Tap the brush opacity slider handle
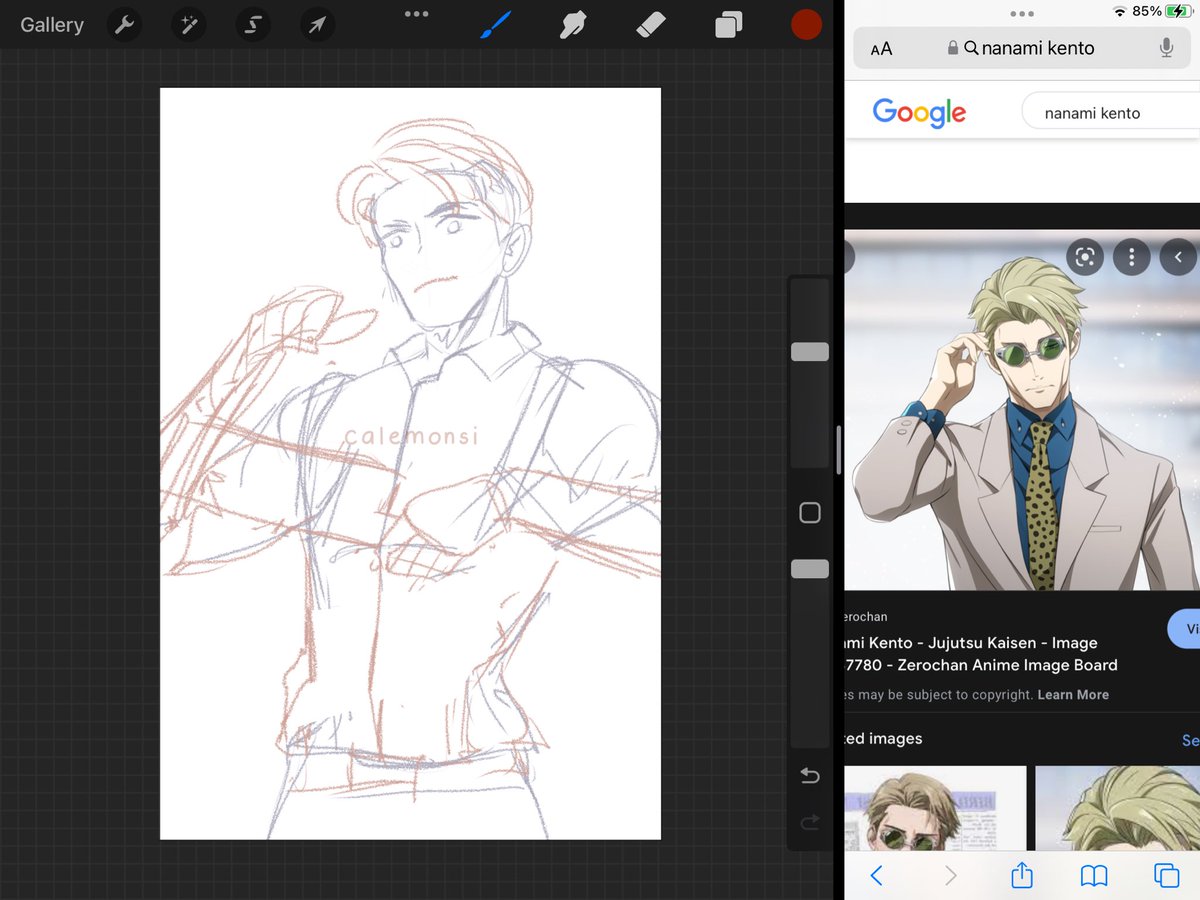The width and height of the screenshot is (1200, 900). coord(810,569)
